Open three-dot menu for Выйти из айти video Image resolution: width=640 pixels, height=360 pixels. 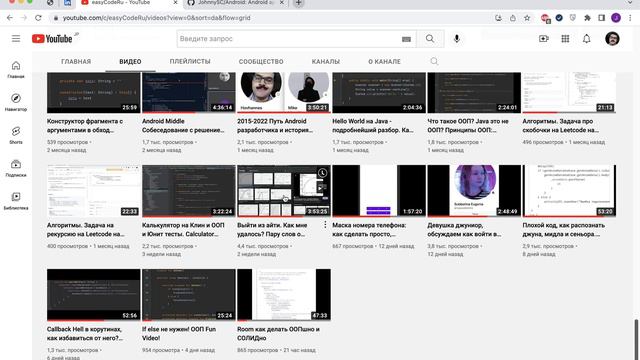(325, 225)
